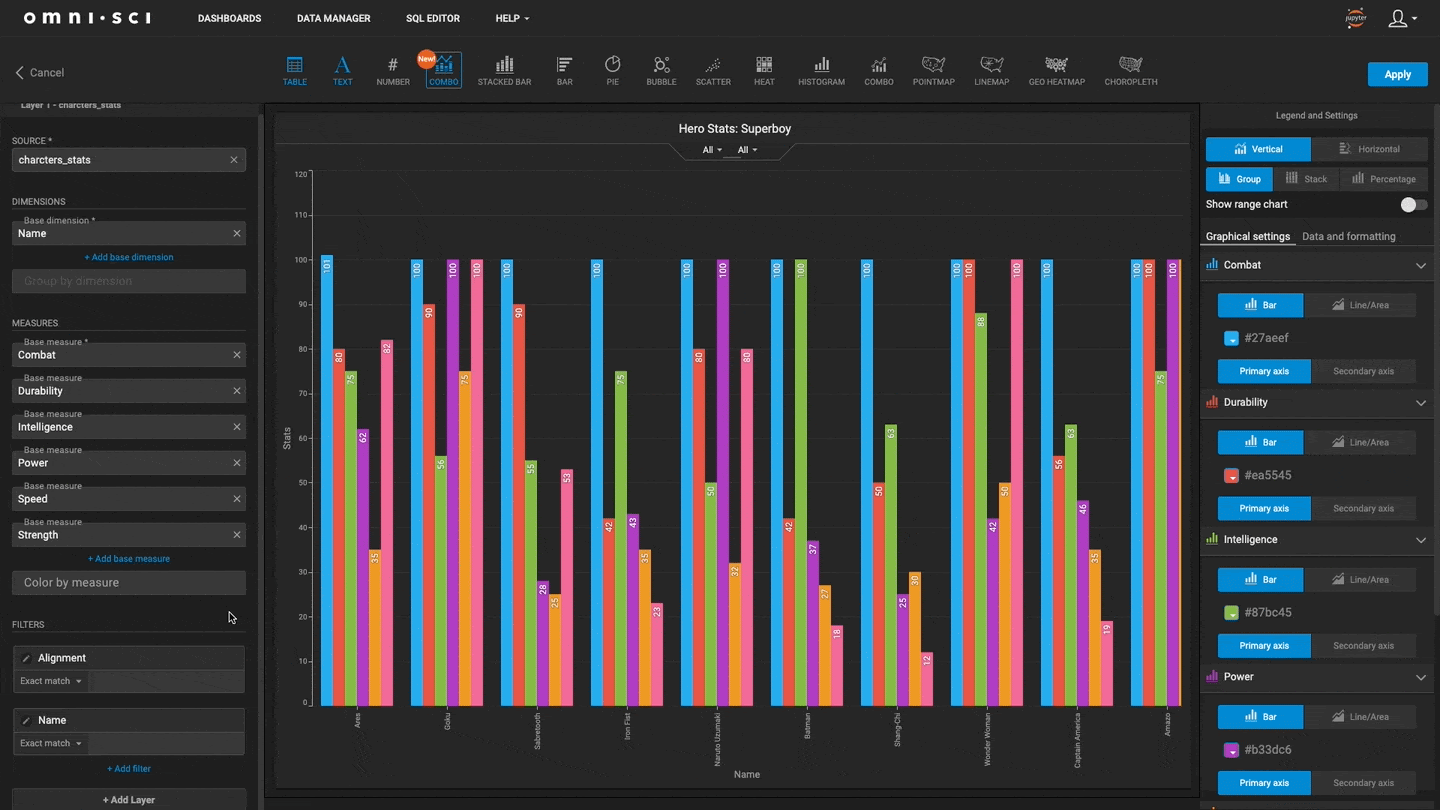Collapse the Power settings section
This screenshot has width=1440, height=810.
click(1421, 677)
